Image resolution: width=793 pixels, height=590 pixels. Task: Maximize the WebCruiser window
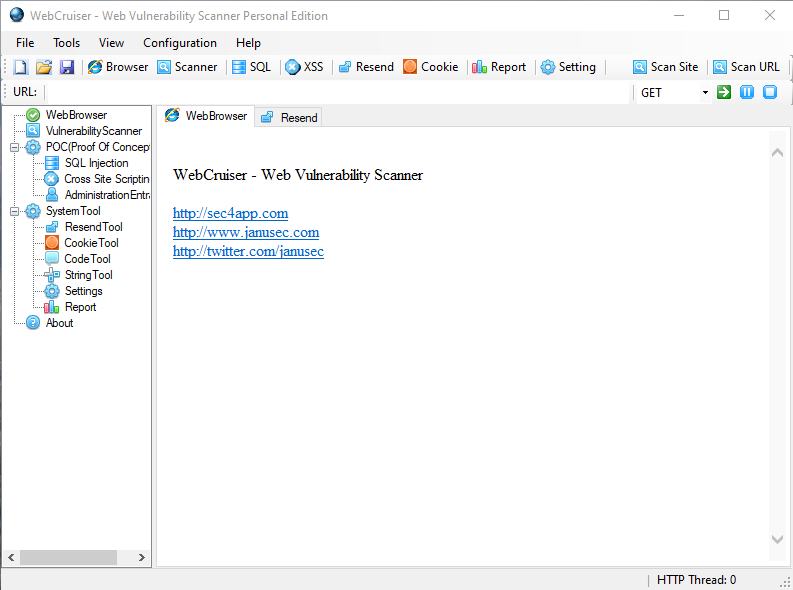pyautogui.click(x=724, y=16)
